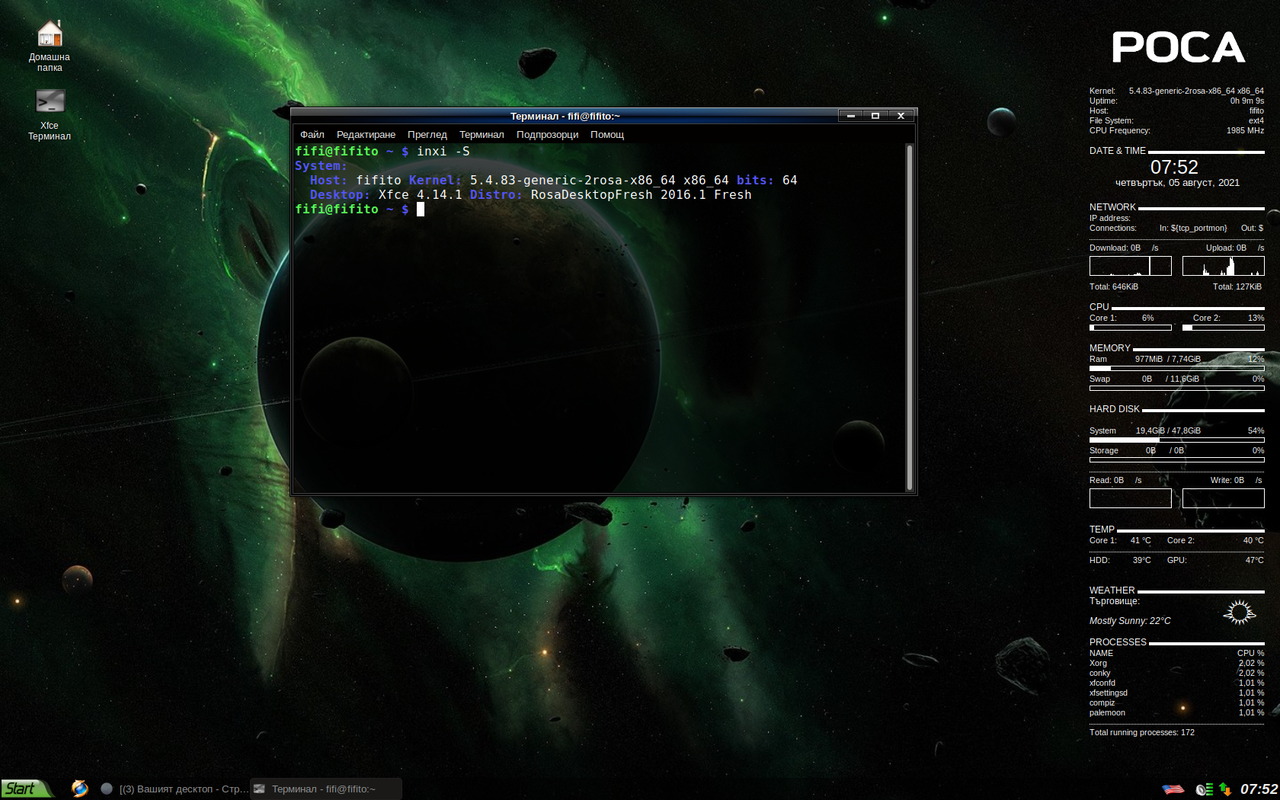
Task: Click the System hard disk usage bar
Action: tap(1177, 439)
